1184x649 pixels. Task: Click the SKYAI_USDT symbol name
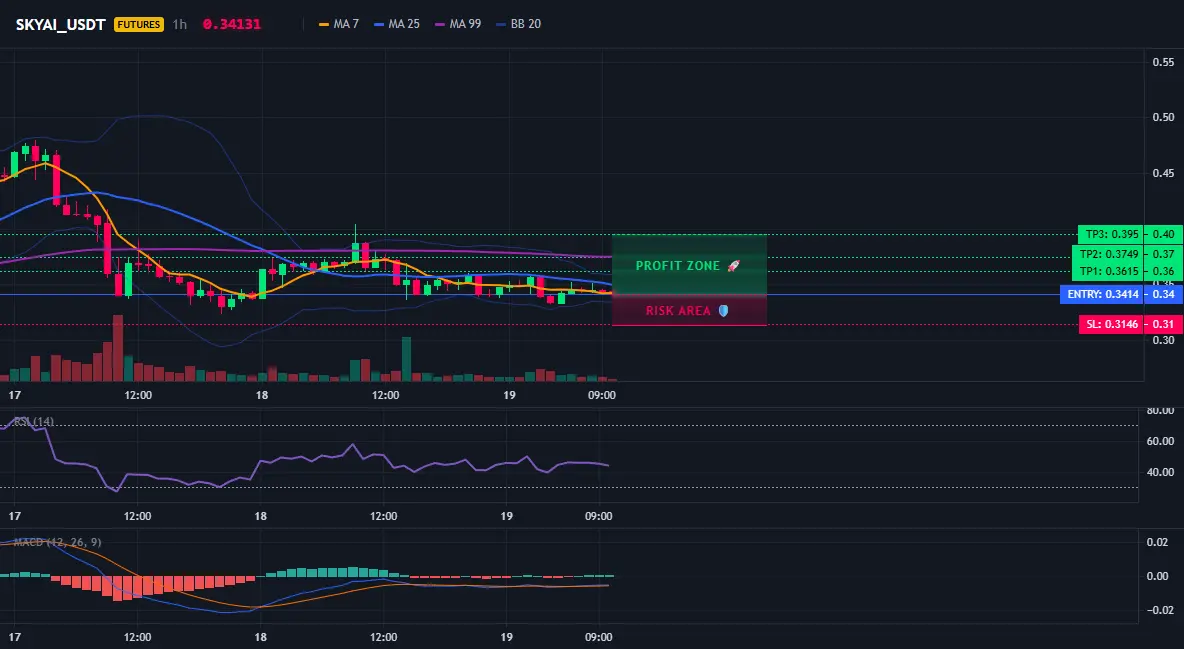click(60, 24)
